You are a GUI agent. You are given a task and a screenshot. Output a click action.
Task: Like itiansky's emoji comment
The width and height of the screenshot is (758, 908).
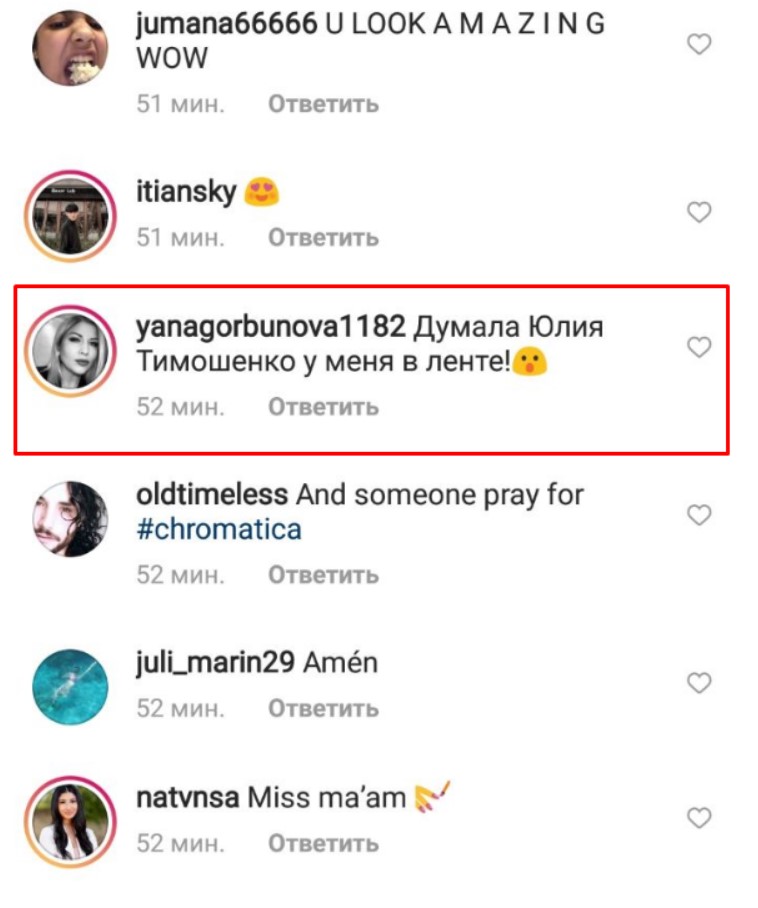point(699,212)
